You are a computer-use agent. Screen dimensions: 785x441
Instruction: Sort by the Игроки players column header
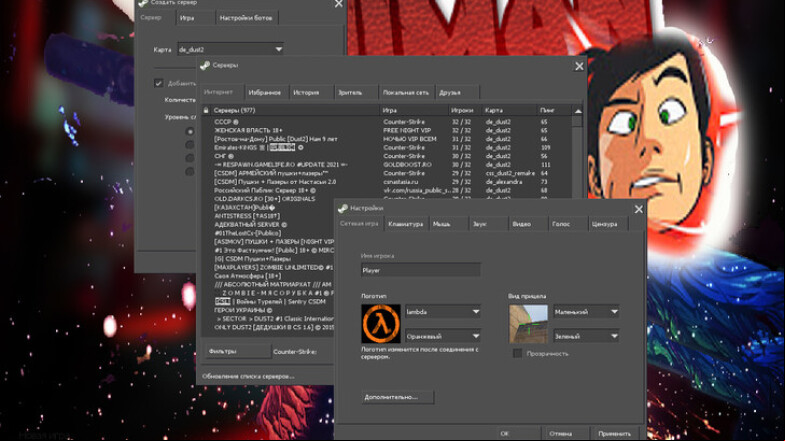[x=465, y=110]
